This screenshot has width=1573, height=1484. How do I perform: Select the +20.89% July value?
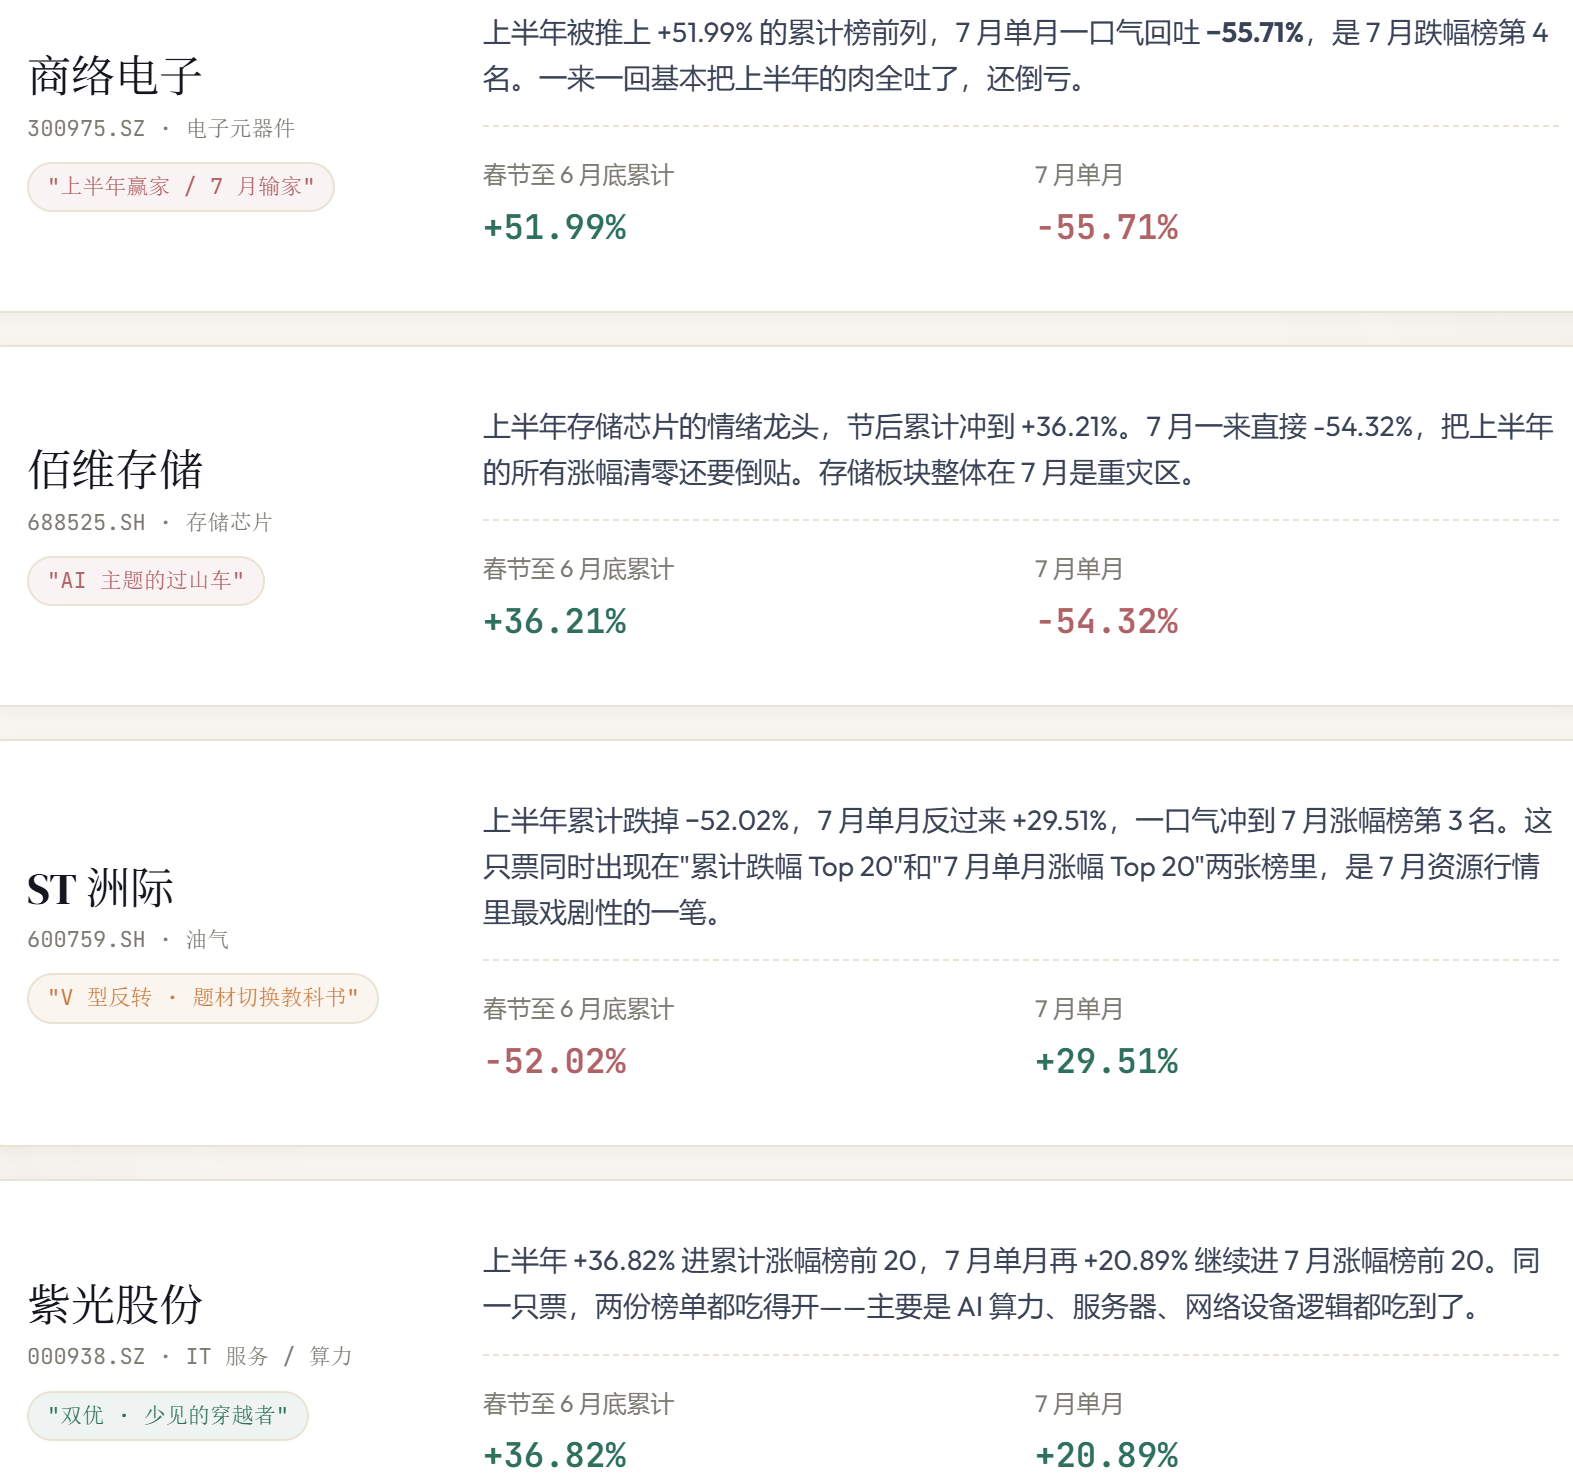(x=1107, y=1455)
